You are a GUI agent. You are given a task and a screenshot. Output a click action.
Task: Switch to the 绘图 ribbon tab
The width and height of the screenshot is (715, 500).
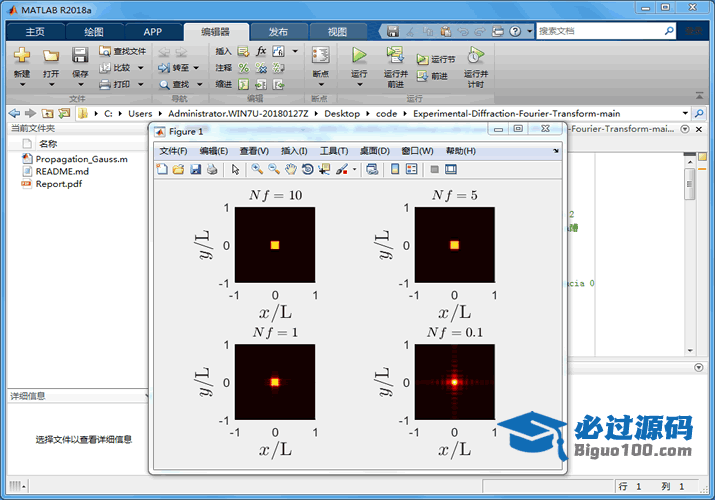(93, 31)
